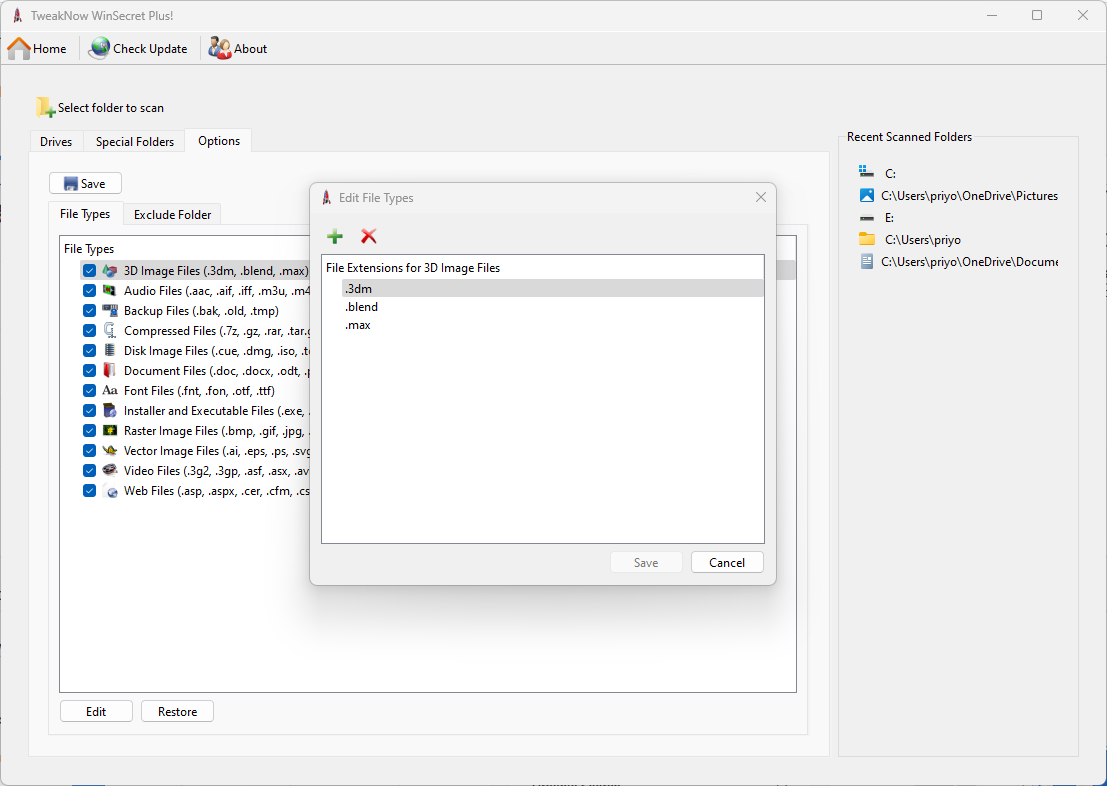Uncheck the 3D Image Files checkbox

point(89,270)
